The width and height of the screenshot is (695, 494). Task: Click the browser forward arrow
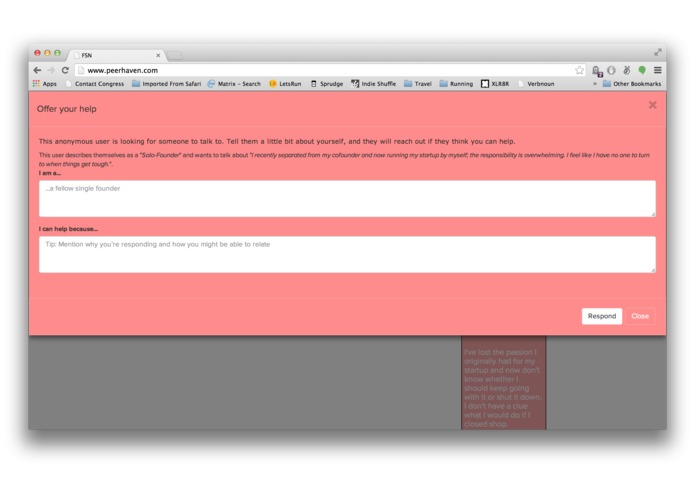pyautogui.click(x=51, y=70)
